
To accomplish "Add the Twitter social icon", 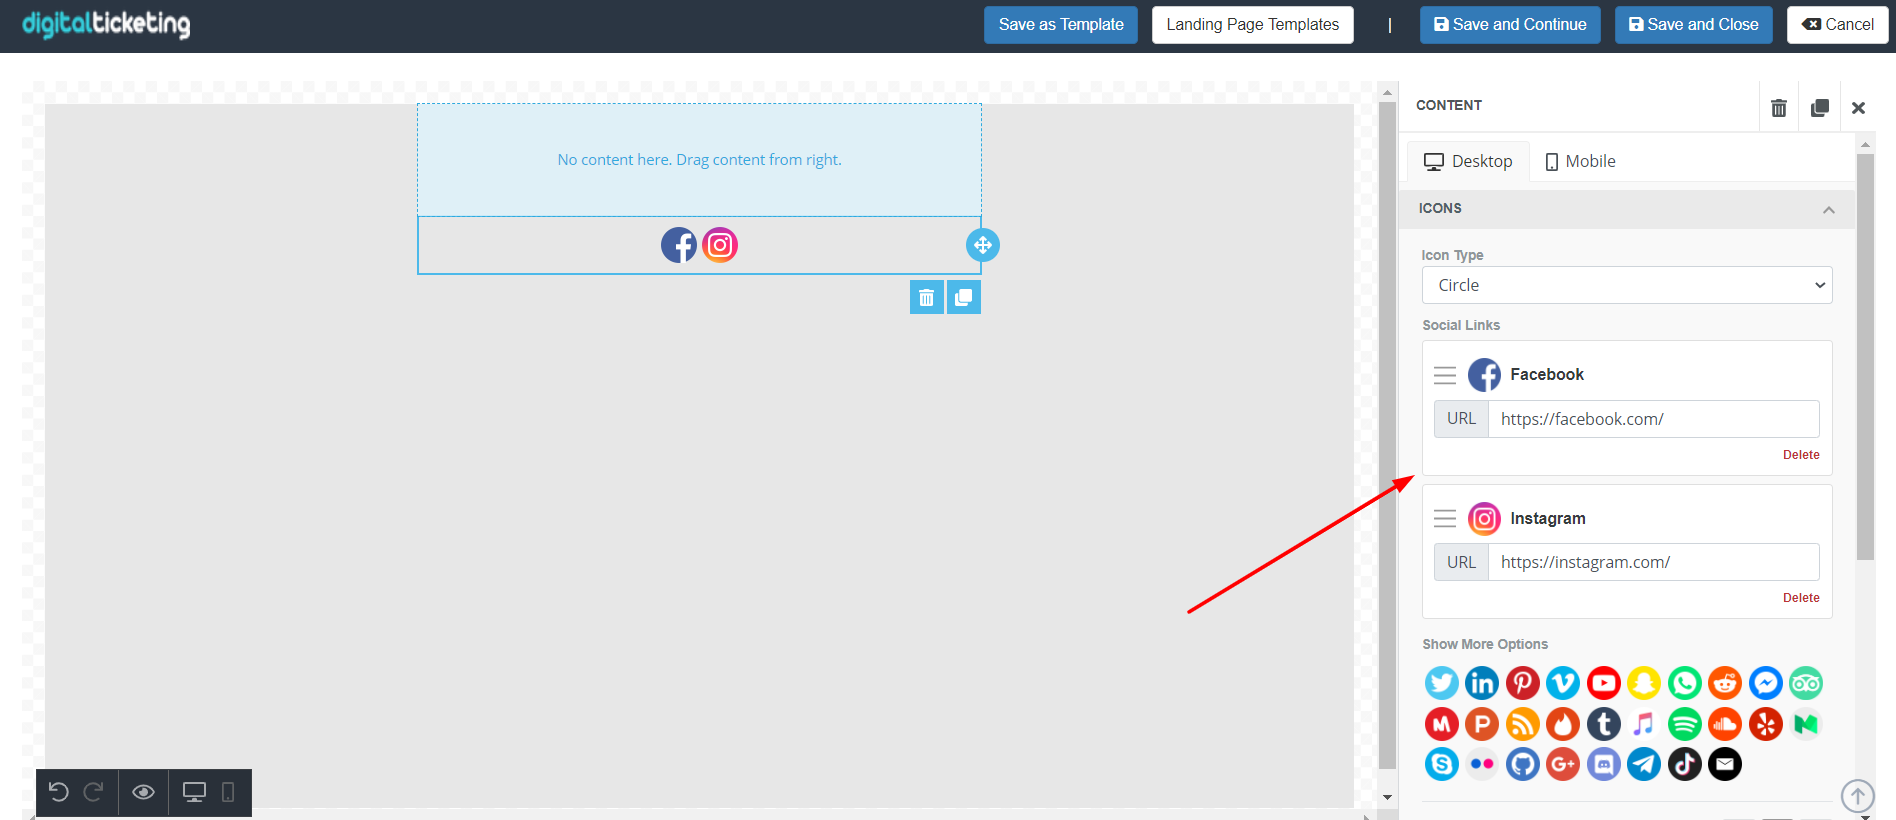I will (x=1441, y=683).
